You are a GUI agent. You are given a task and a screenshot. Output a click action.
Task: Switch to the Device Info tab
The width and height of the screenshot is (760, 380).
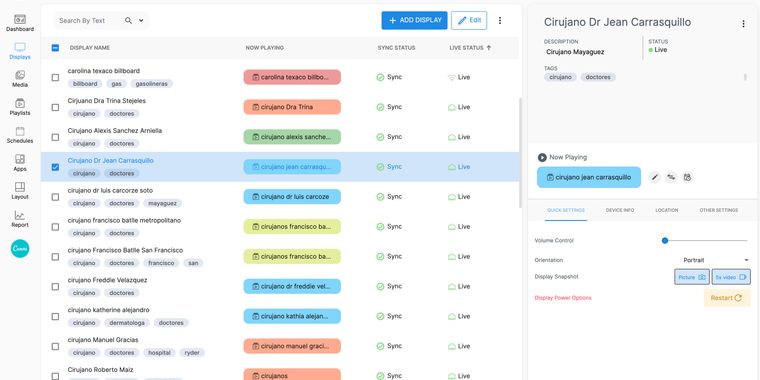coord(619,210)
